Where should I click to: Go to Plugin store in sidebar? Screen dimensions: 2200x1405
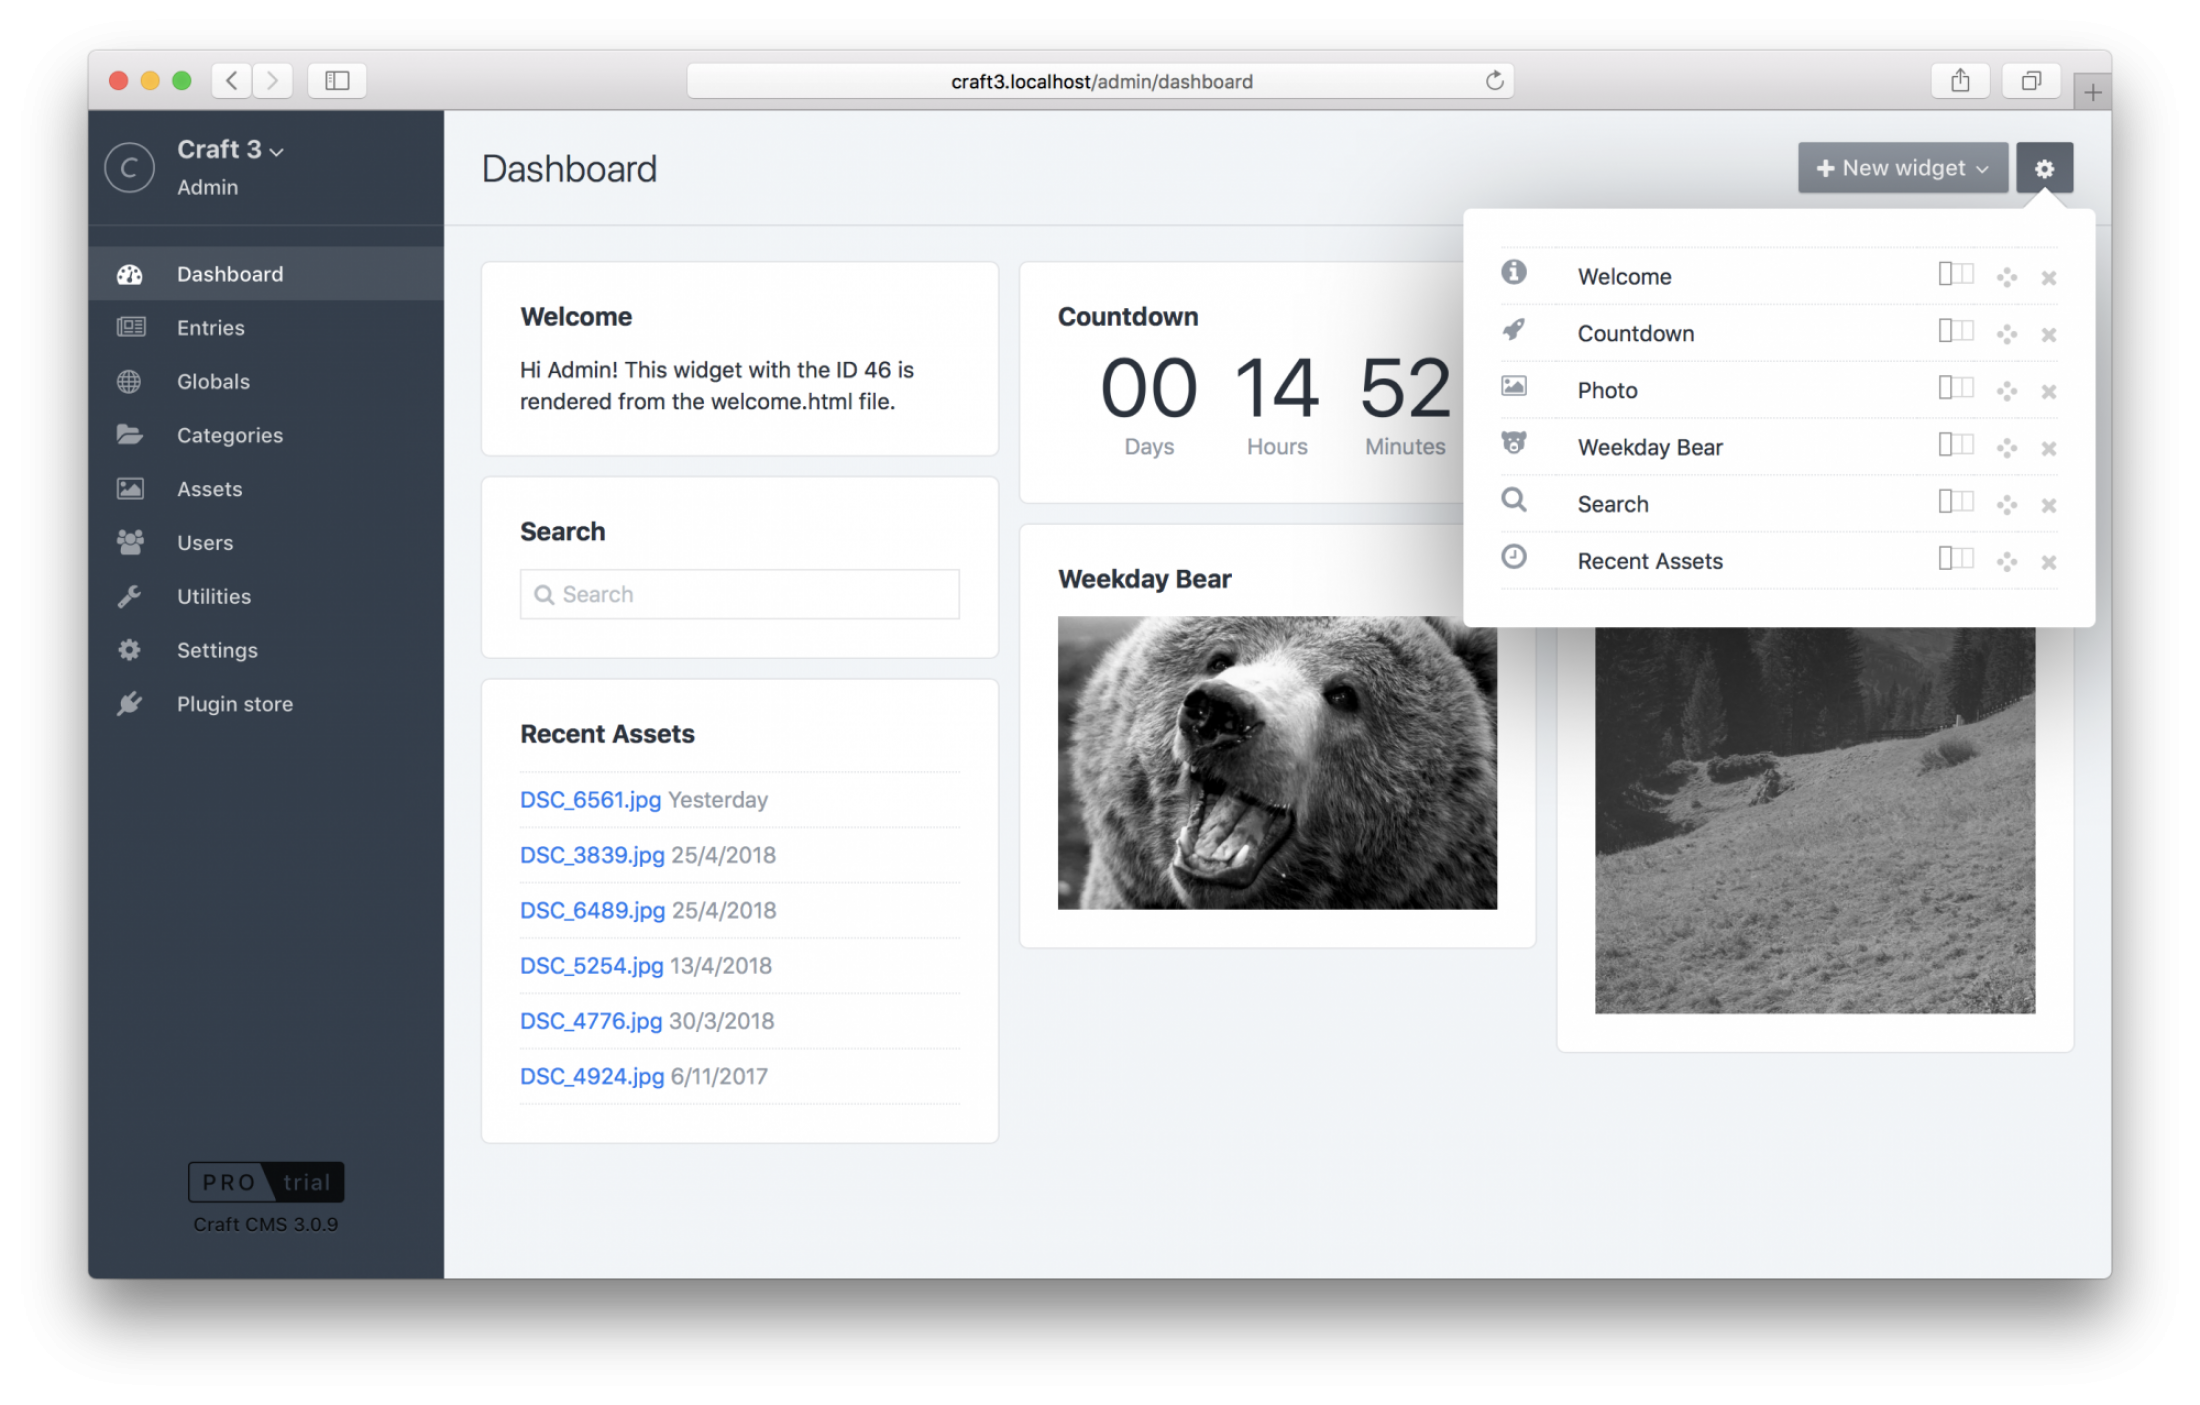coord(234,704)
